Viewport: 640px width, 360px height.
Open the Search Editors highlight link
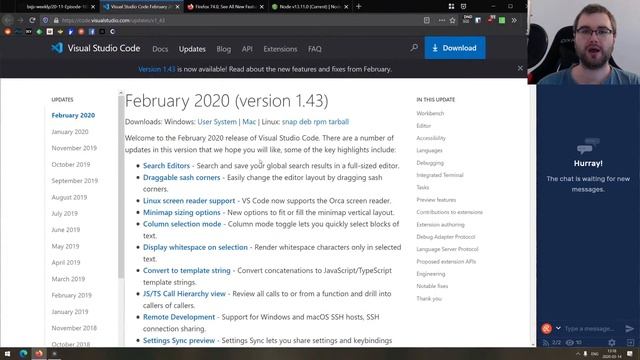click(166, 165)
